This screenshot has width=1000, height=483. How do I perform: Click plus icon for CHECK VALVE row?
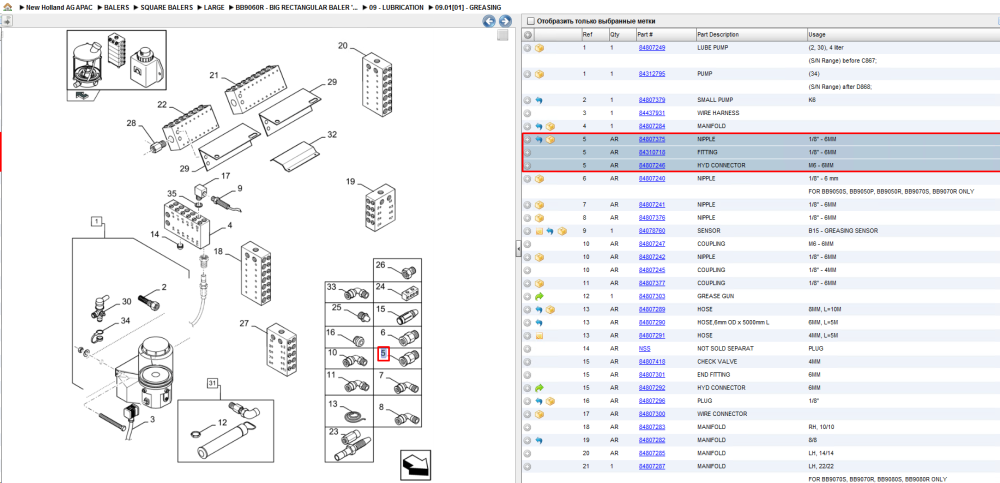point(527,362)
